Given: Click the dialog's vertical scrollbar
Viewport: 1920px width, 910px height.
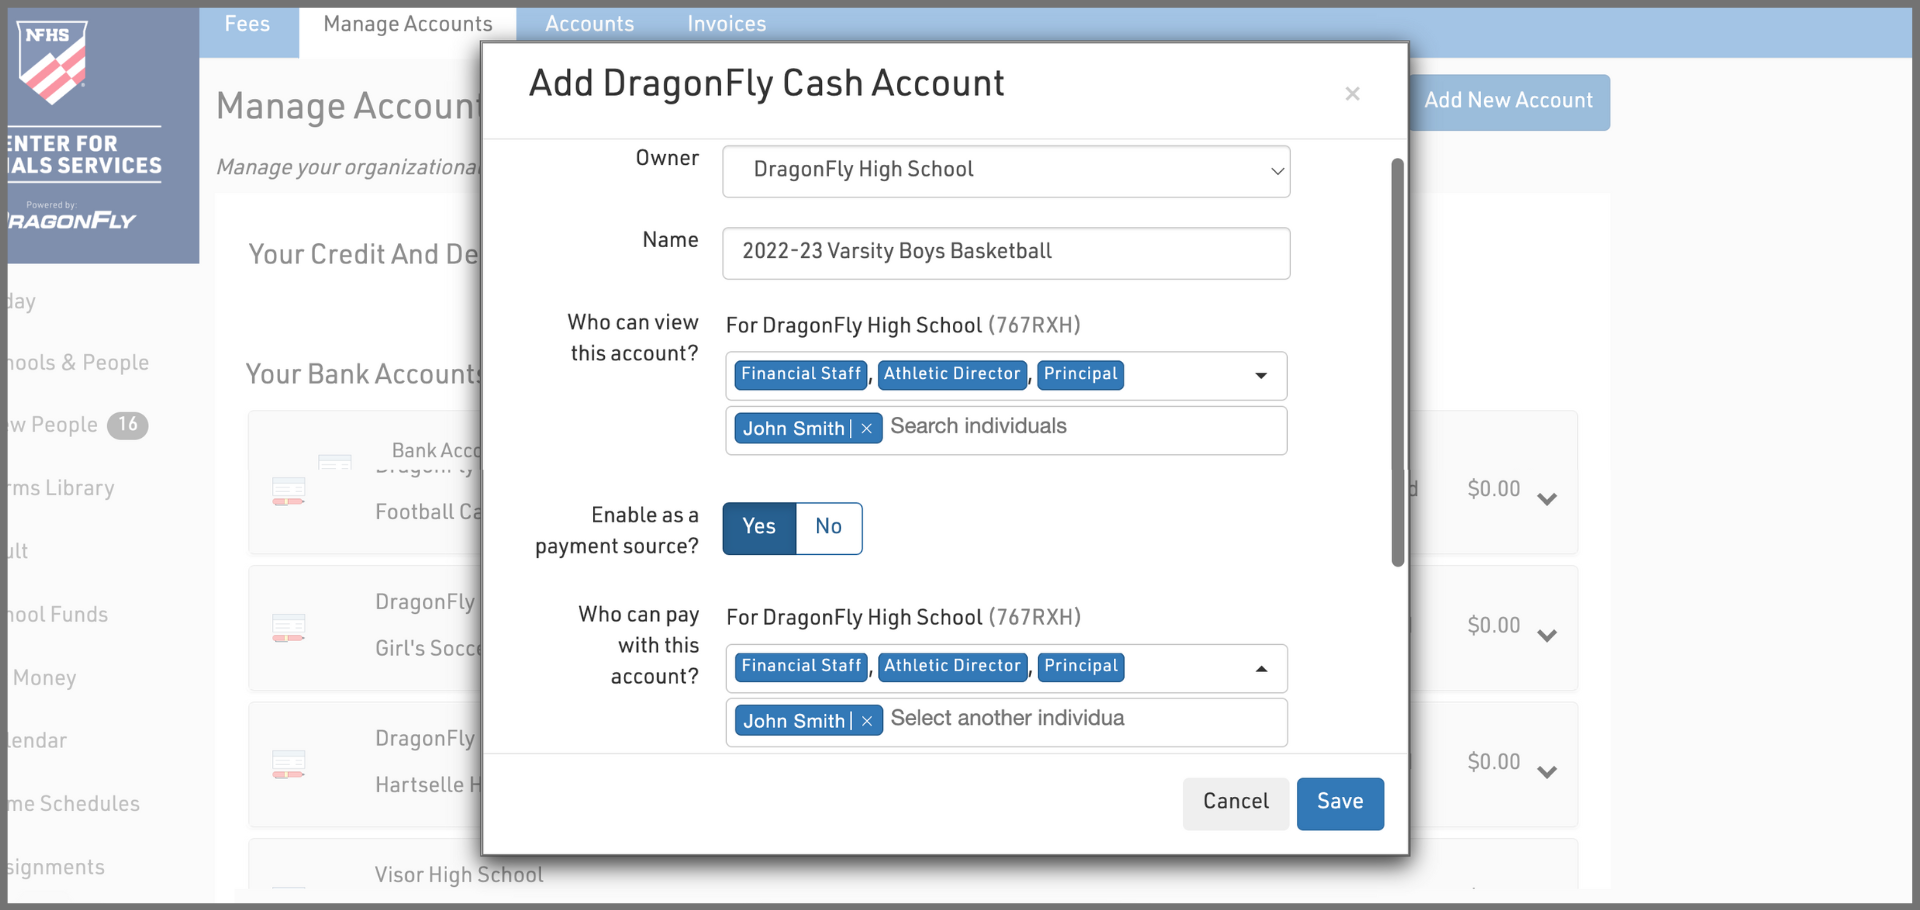Looking at the screenshot, I should coord(1397,360).
